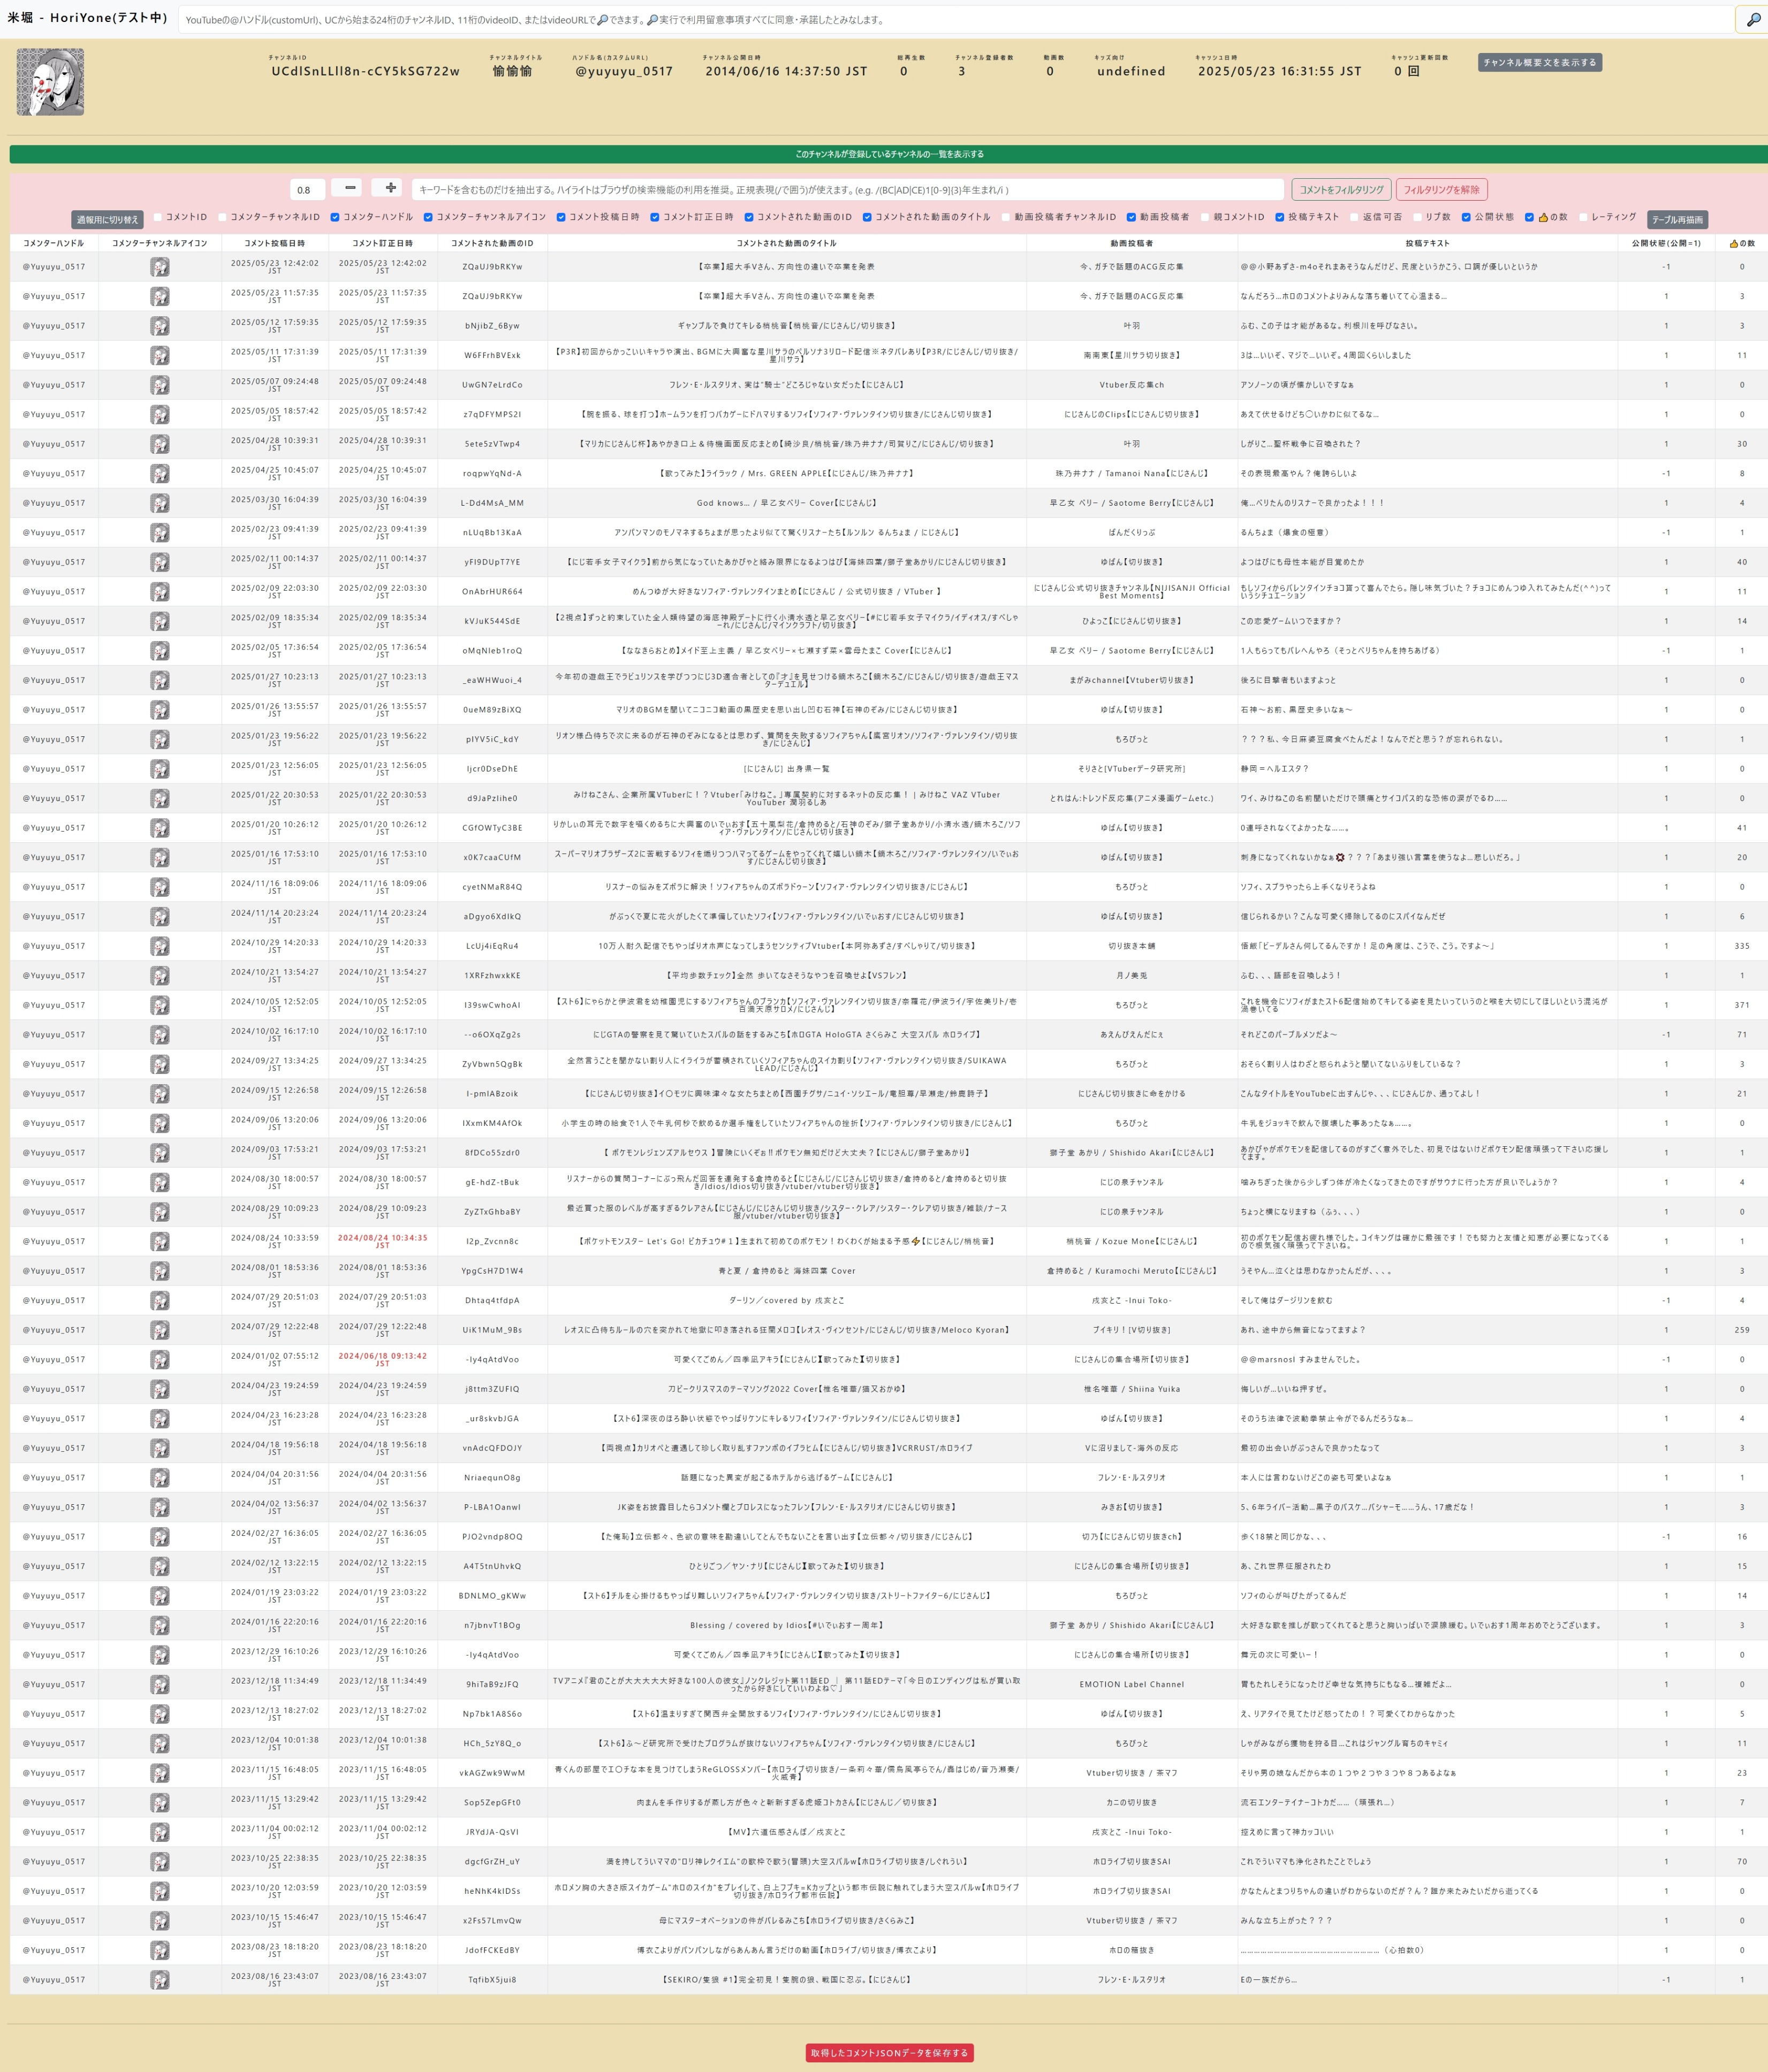The image size is (1768, 2072).
Task: Click commenter icon in the 2024/08/24 10:33:59 row
Action: pyautogui.click(x=160, y=1241)
